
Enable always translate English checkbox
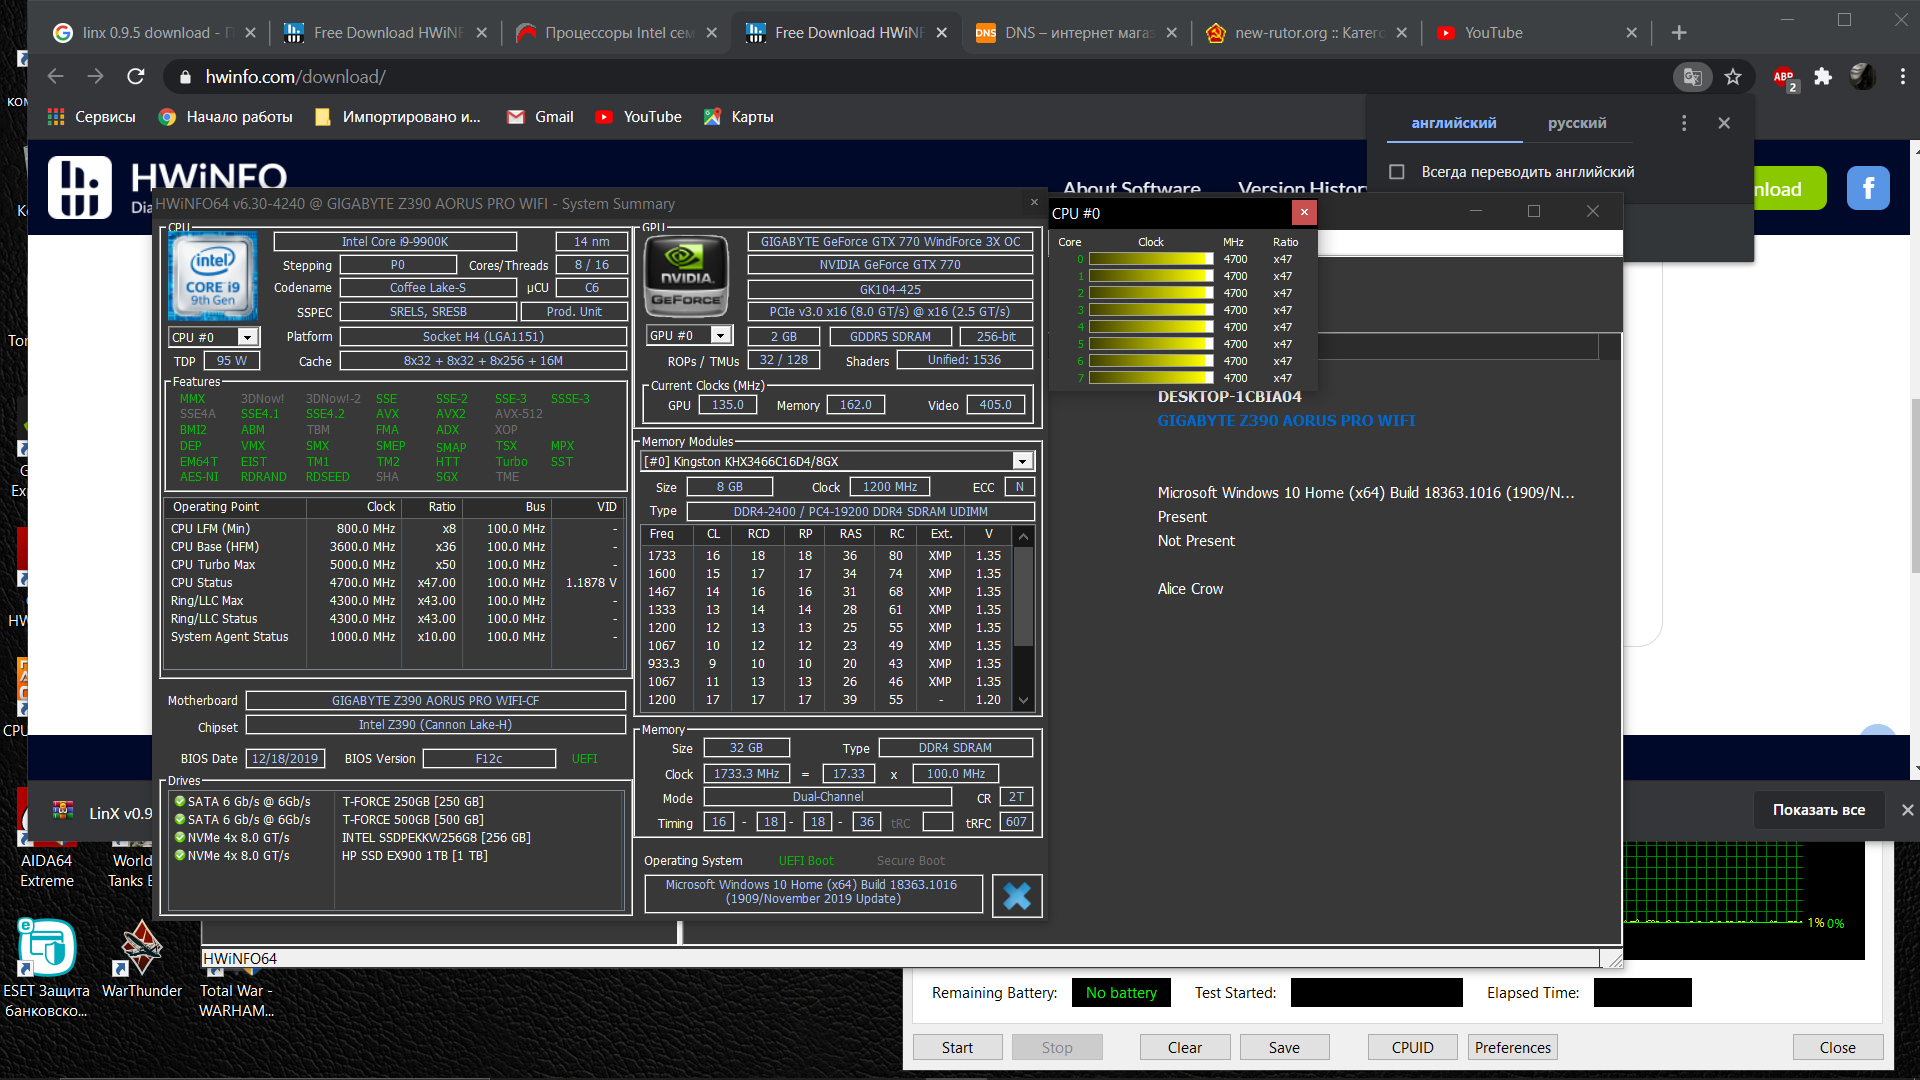(1397, 172)
